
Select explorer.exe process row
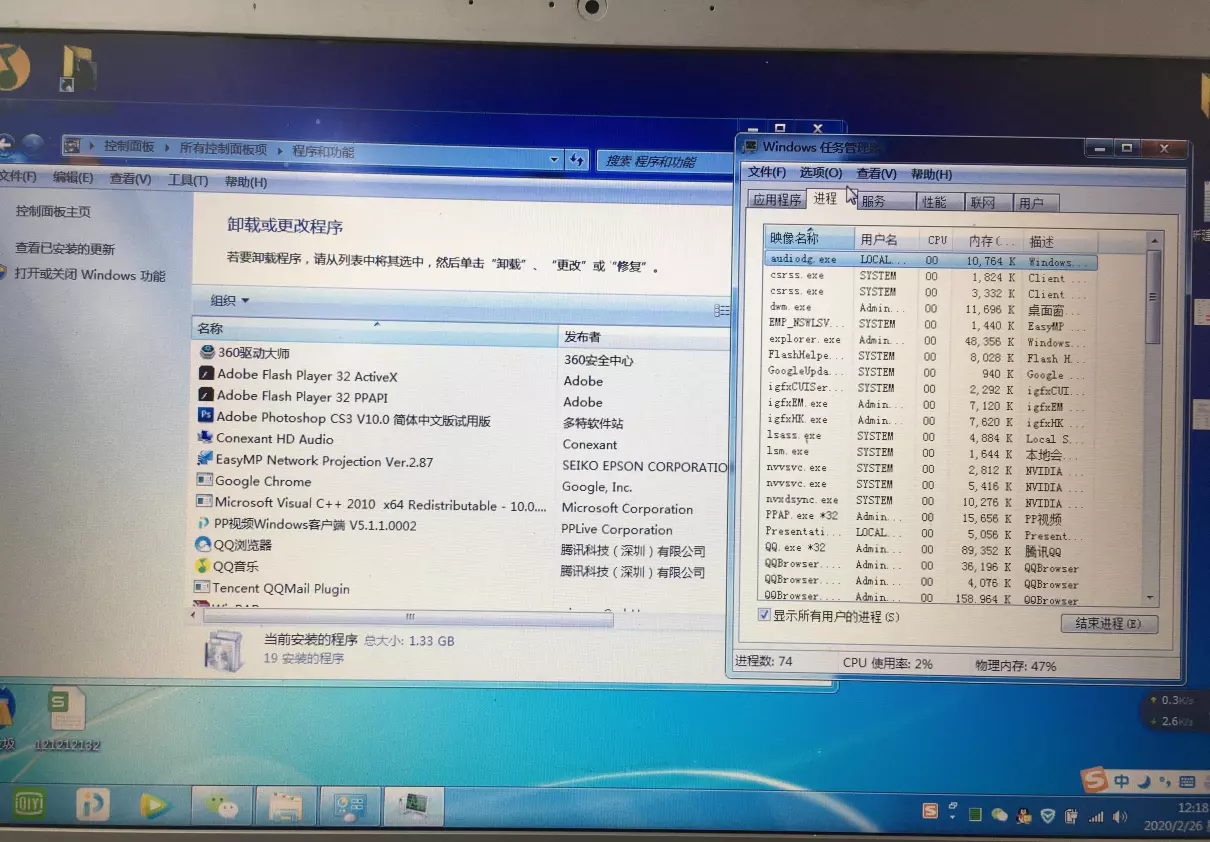(x=930, y=340)
